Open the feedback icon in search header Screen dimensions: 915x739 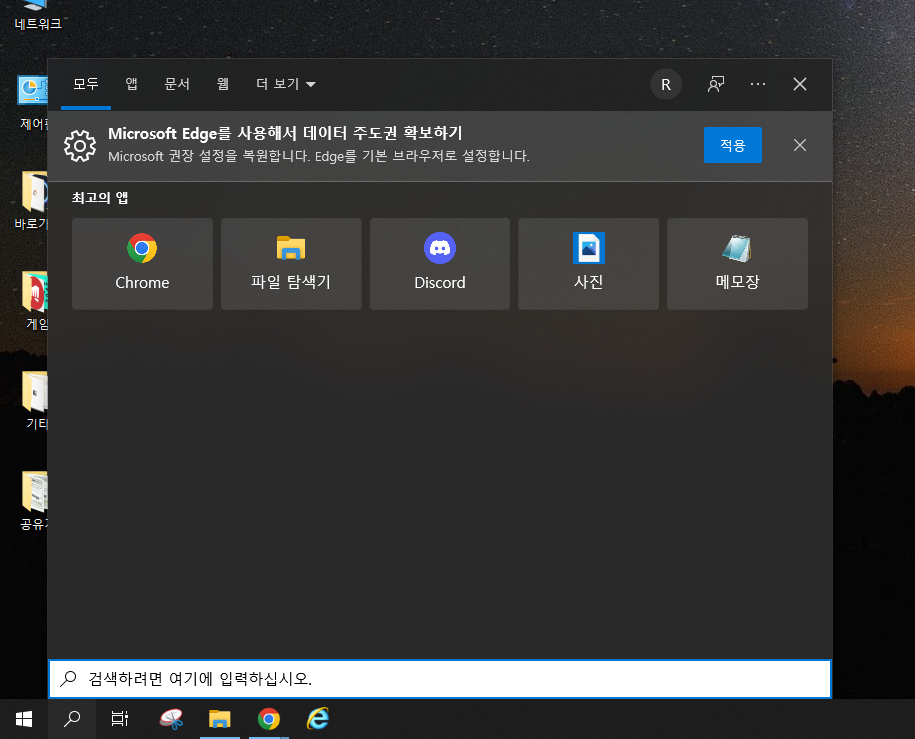point(715,85)
